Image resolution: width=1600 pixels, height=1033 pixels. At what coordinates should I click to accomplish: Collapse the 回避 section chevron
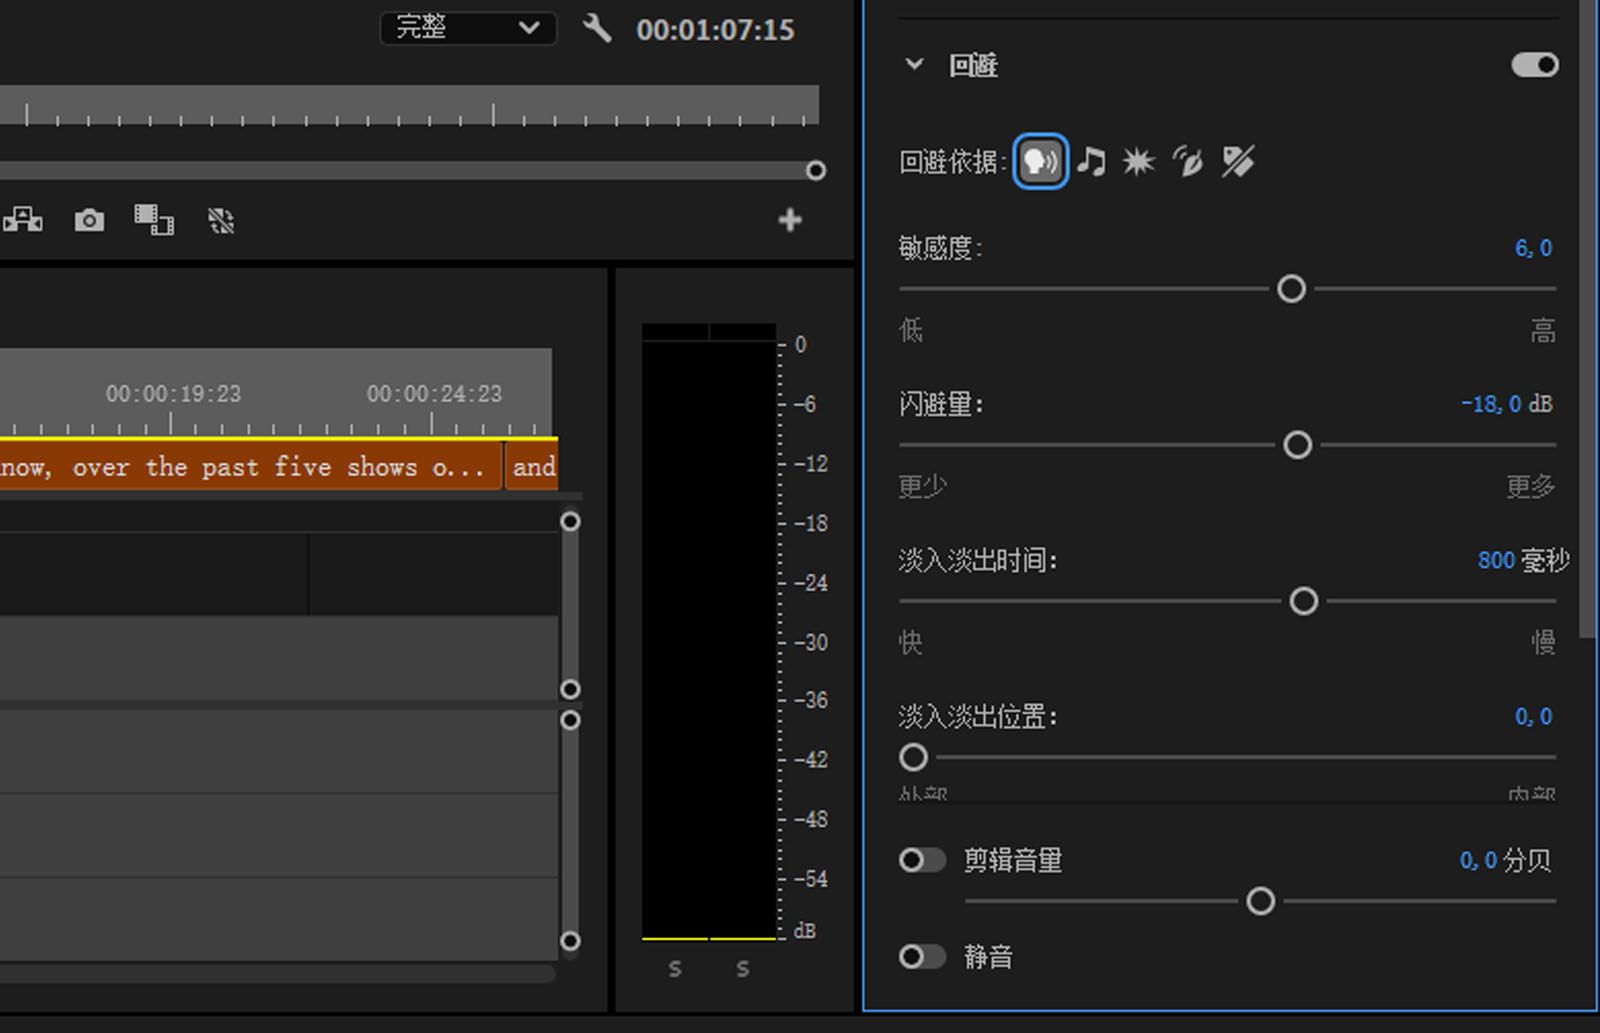913,64
